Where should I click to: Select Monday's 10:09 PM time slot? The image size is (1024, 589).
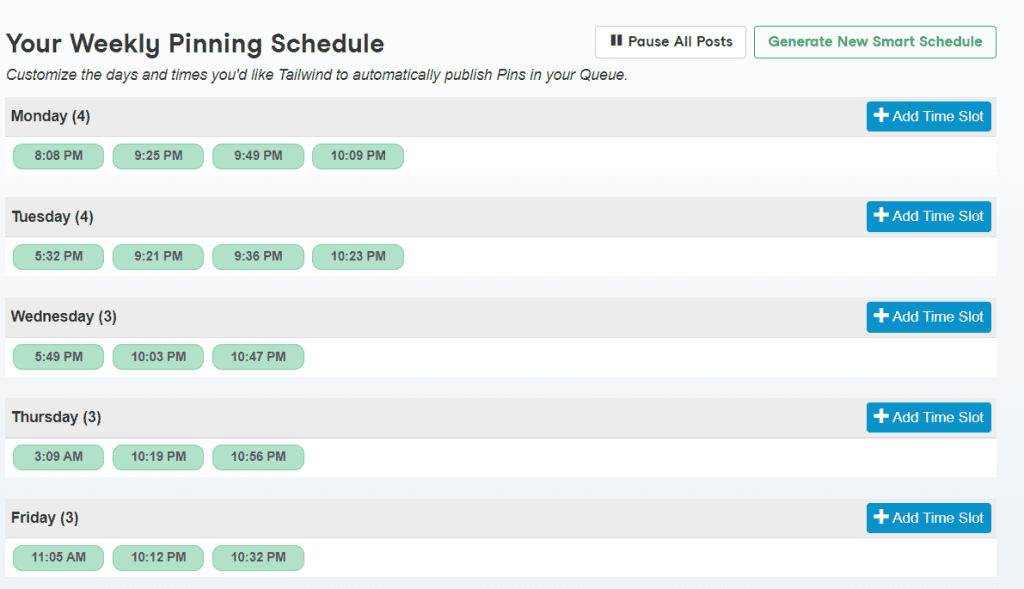[357, 156]
